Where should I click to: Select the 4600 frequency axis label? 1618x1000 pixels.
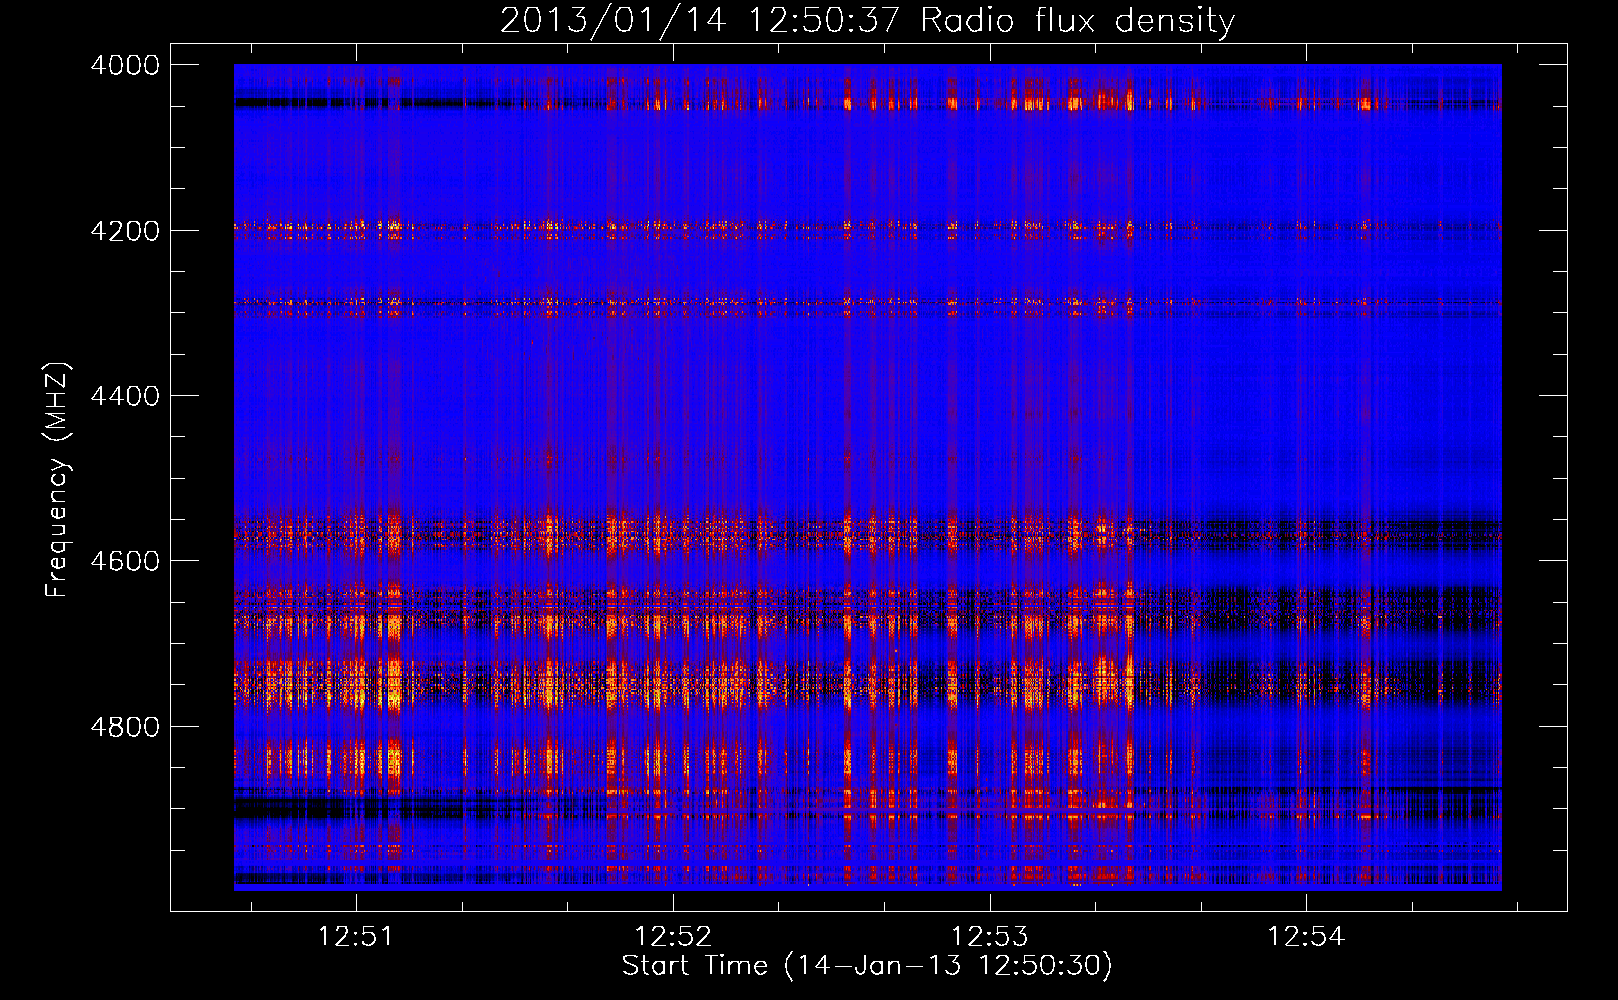125,561
